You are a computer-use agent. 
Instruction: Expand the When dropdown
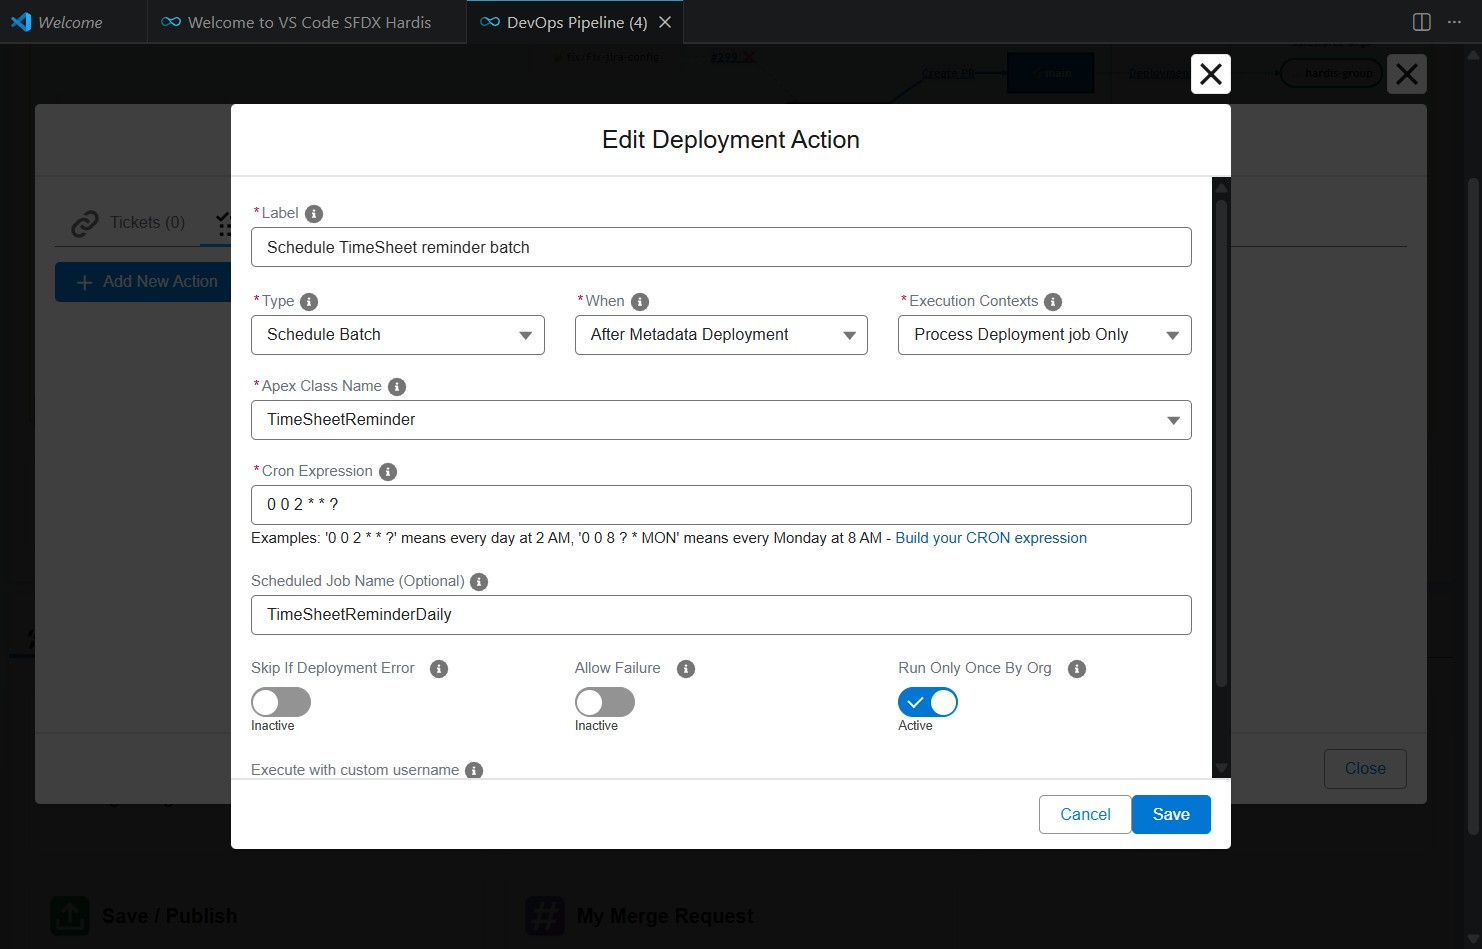[721, 335]
